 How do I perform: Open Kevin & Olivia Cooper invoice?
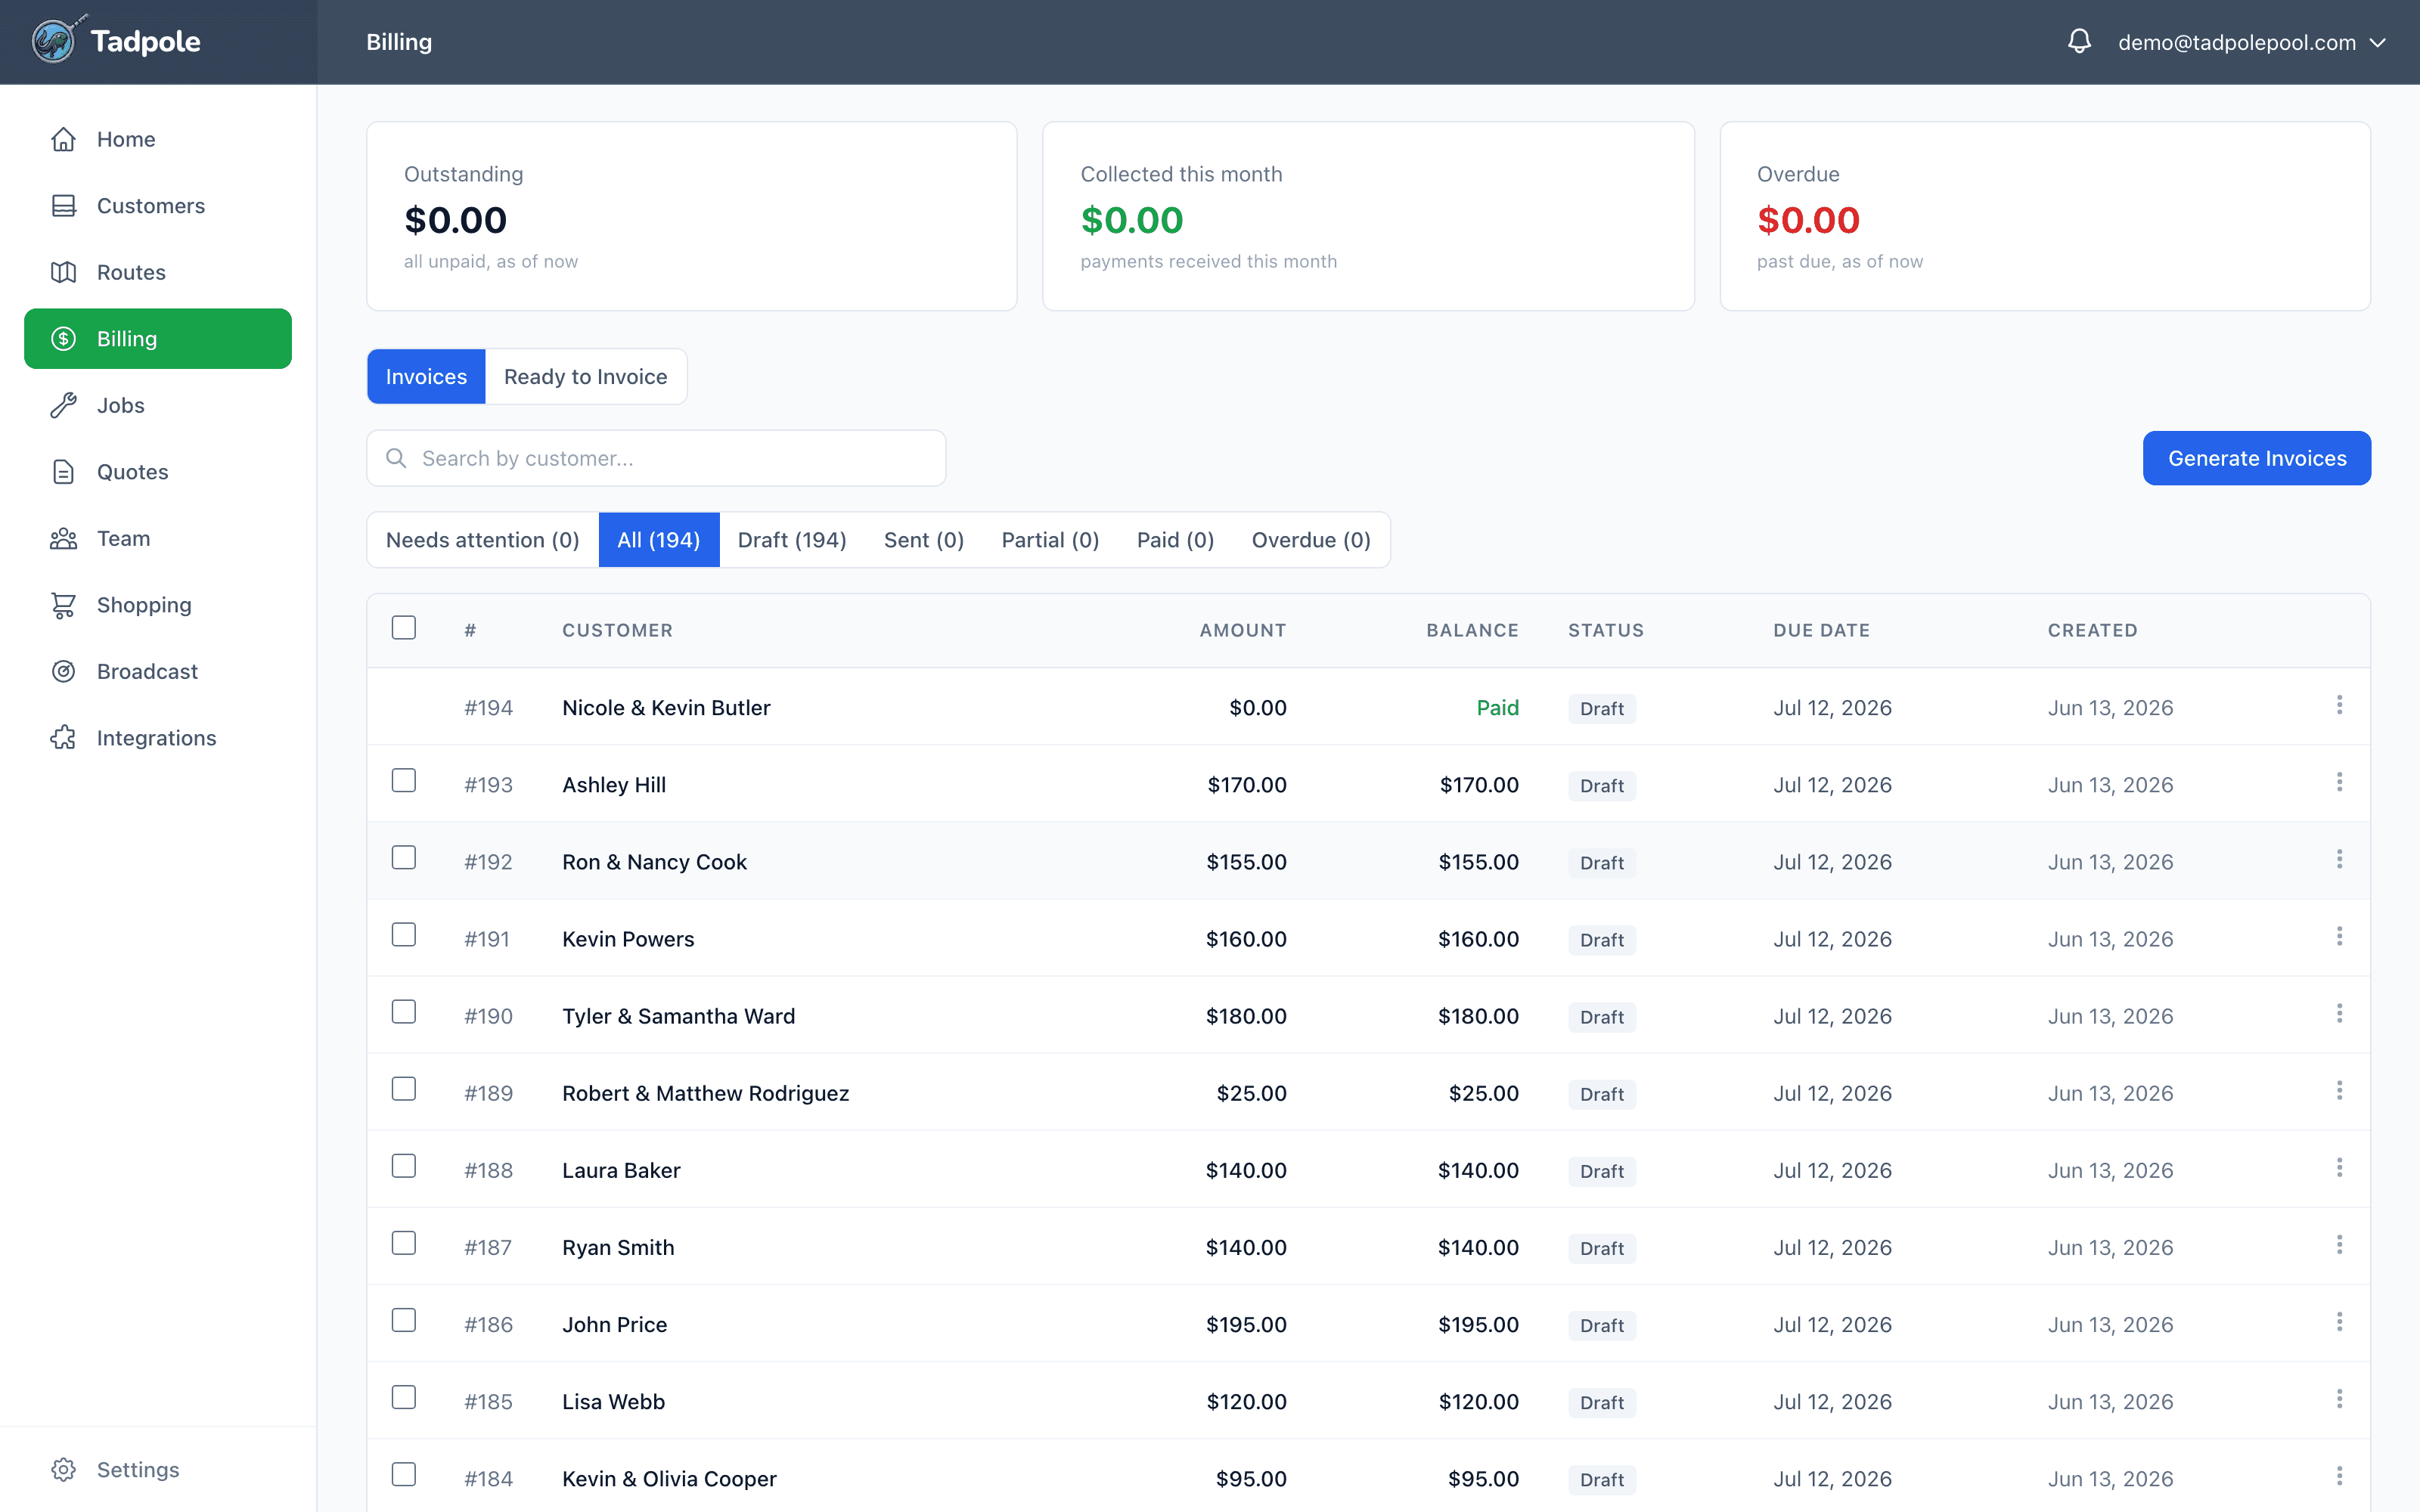coord(1368,1477)
